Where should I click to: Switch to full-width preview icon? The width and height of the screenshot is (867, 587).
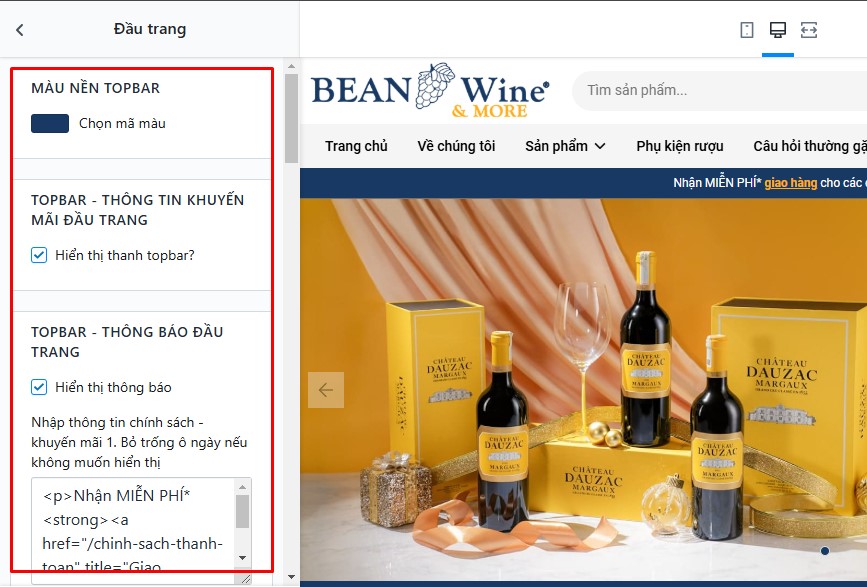(x=808, y=30)
